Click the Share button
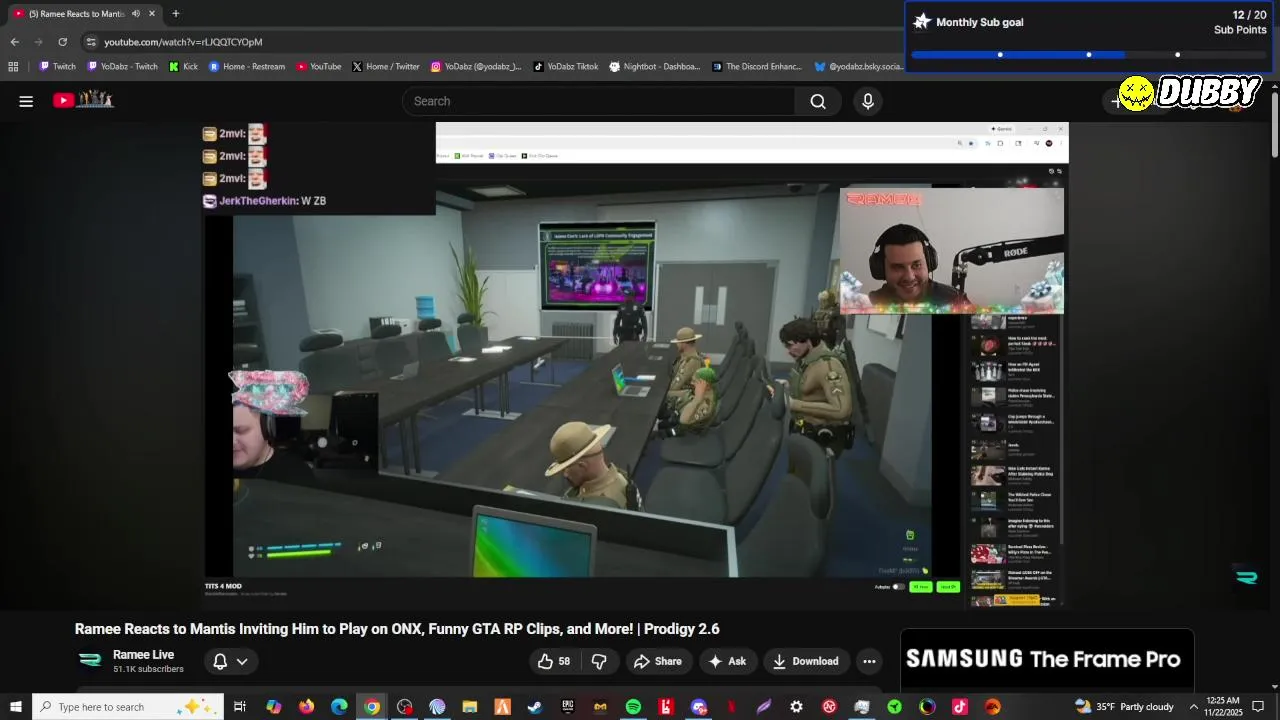The height and width of the screenshot is (720, 1280). 658,661
